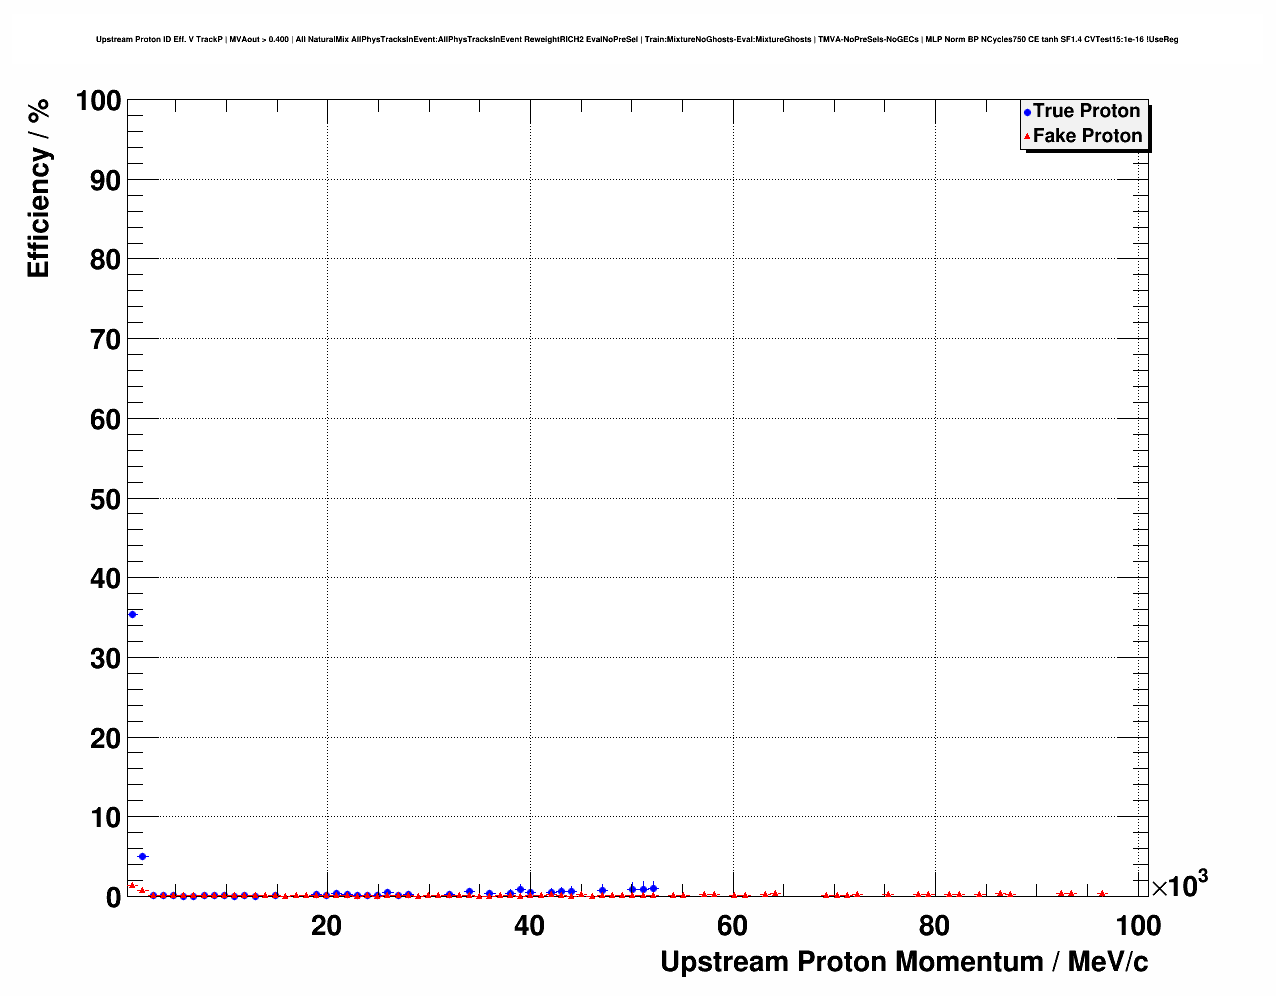
Task: Select the Fake Proton legend label
Action: (x=1087, y=136)
